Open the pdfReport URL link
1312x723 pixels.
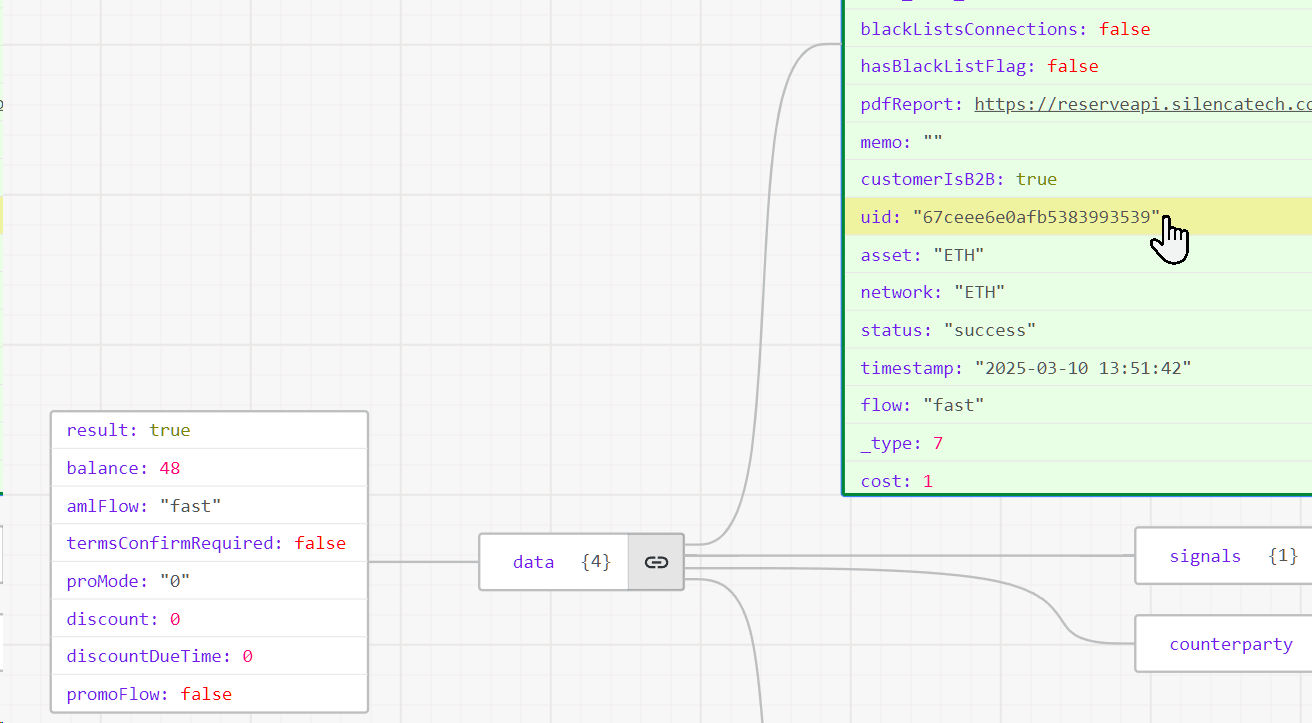(1142, 104)
